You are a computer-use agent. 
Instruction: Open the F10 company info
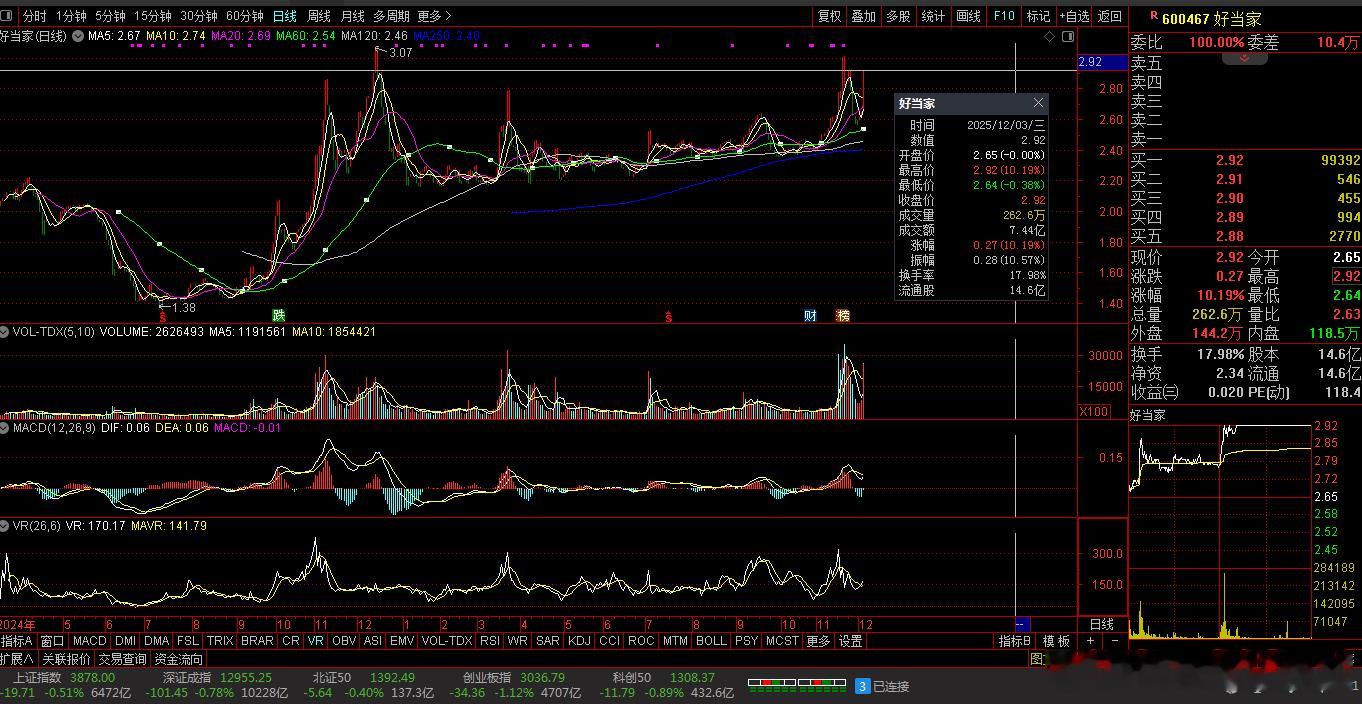[1003, 16]
